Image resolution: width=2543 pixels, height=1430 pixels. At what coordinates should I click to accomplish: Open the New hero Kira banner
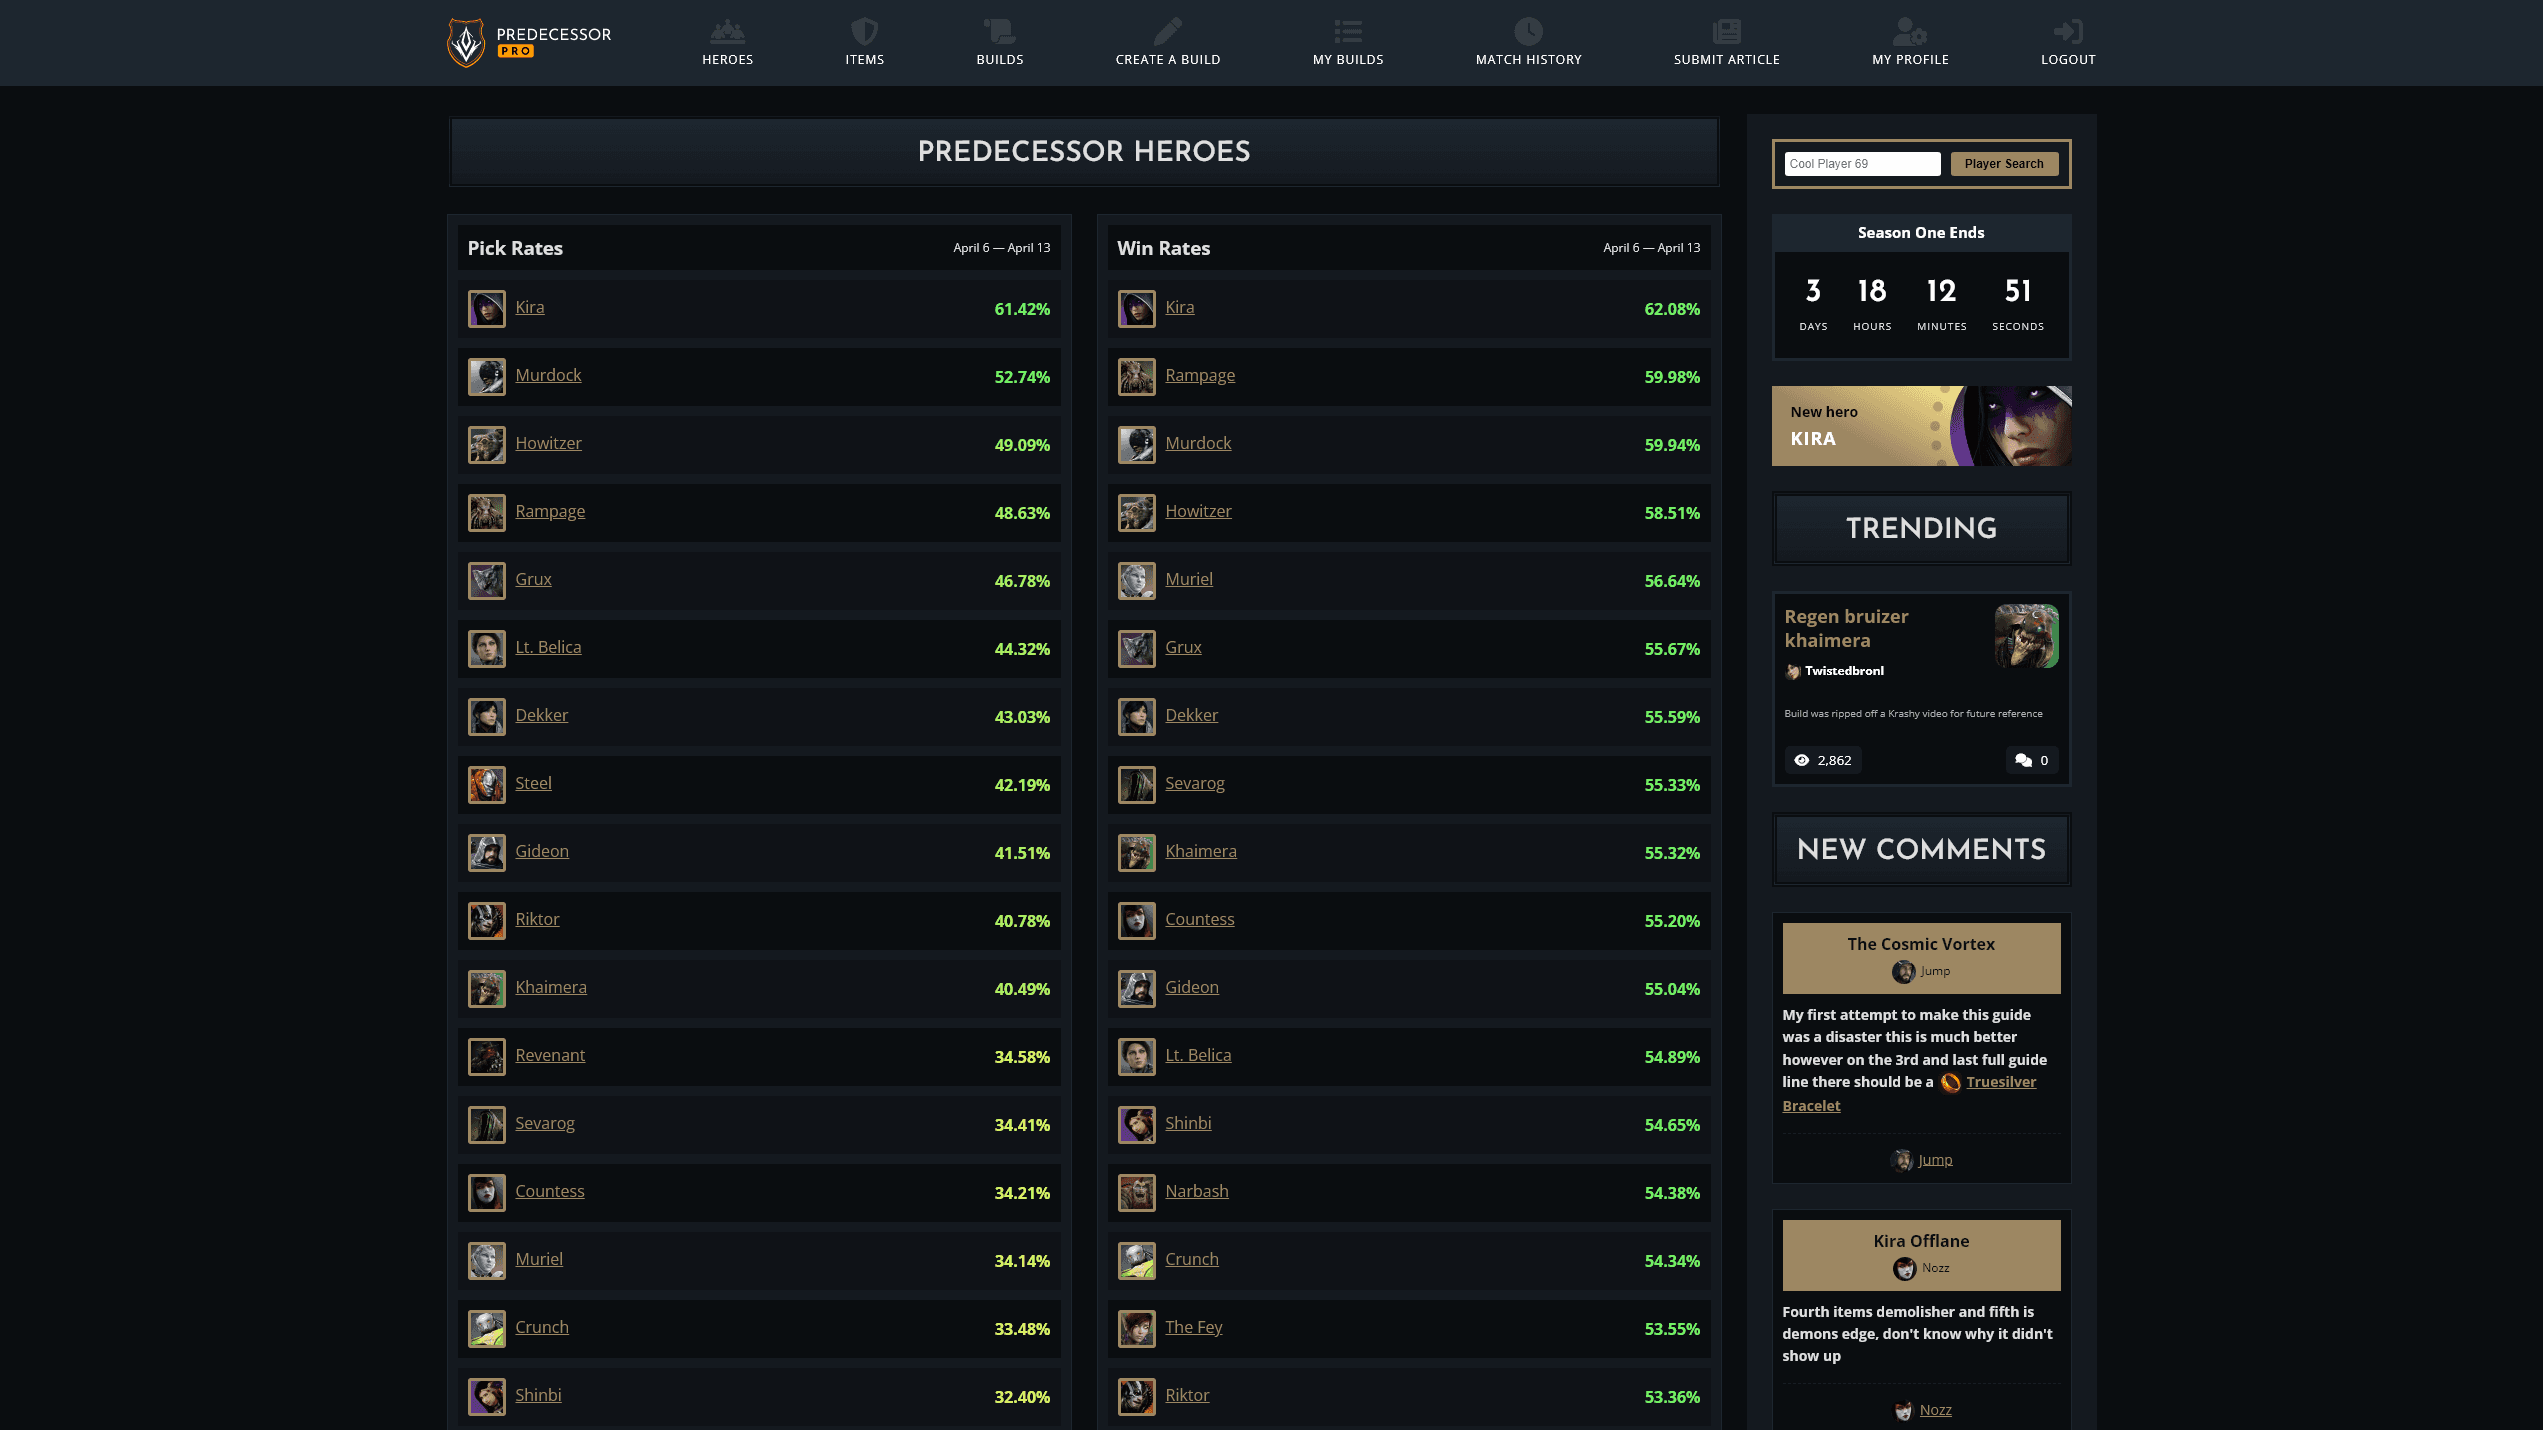[x=1920, y=426]
